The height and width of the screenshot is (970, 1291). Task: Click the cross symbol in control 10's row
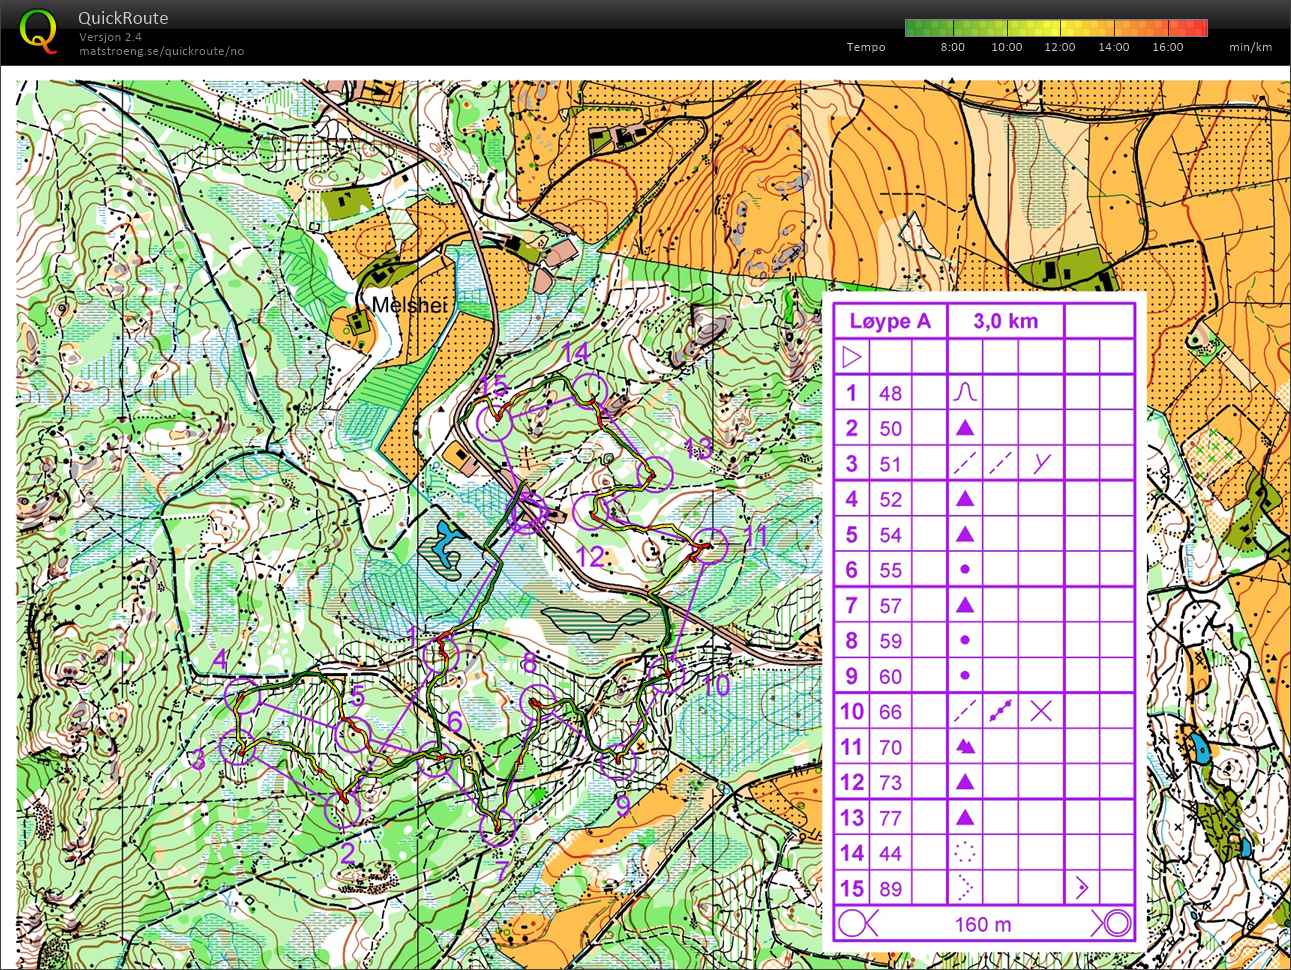(1040, 711)
